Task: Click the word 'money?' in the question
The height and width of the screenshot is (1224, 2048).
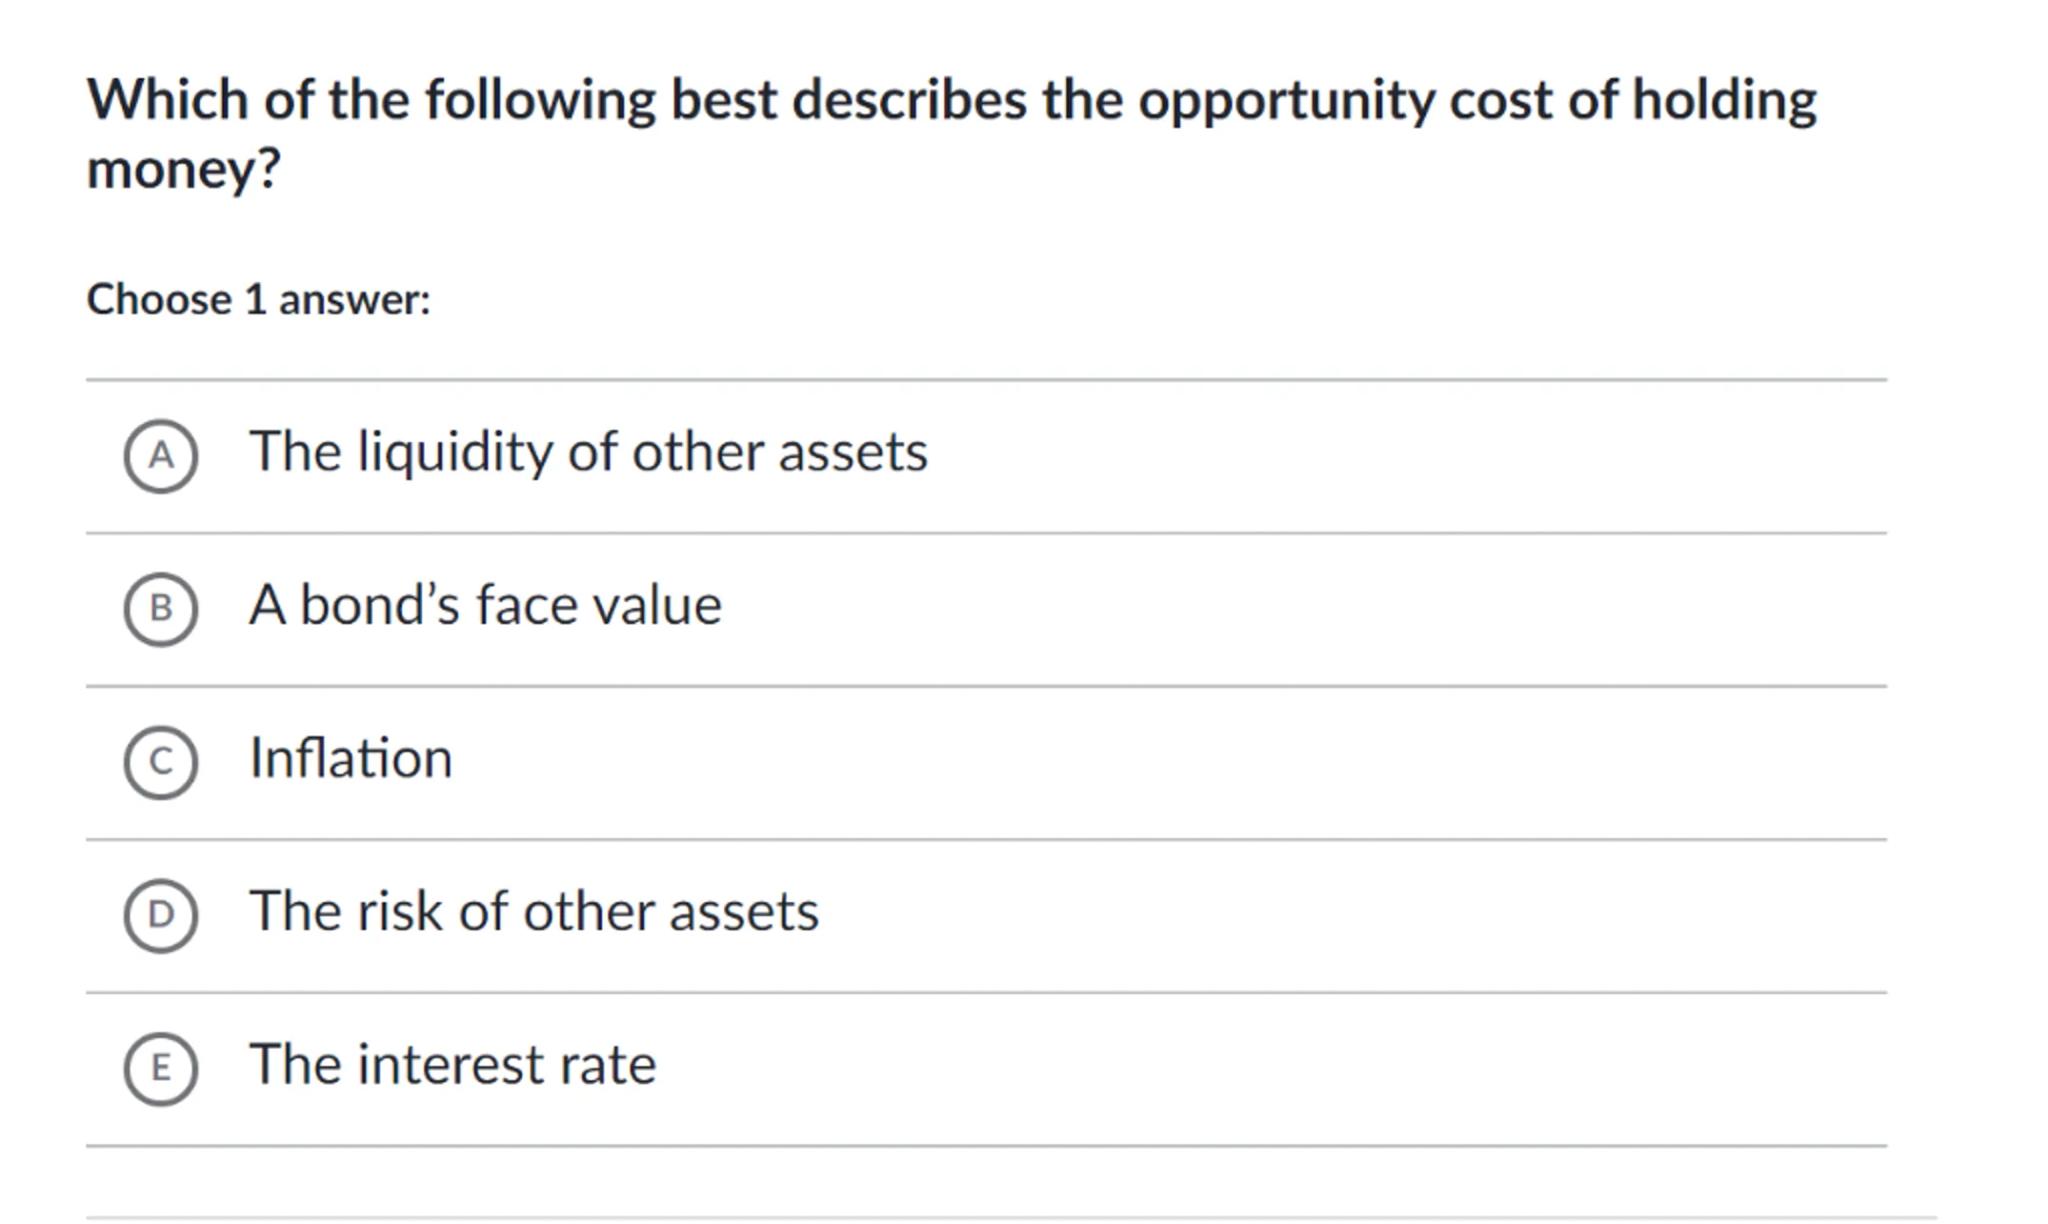Action: (x=184, y=169)
